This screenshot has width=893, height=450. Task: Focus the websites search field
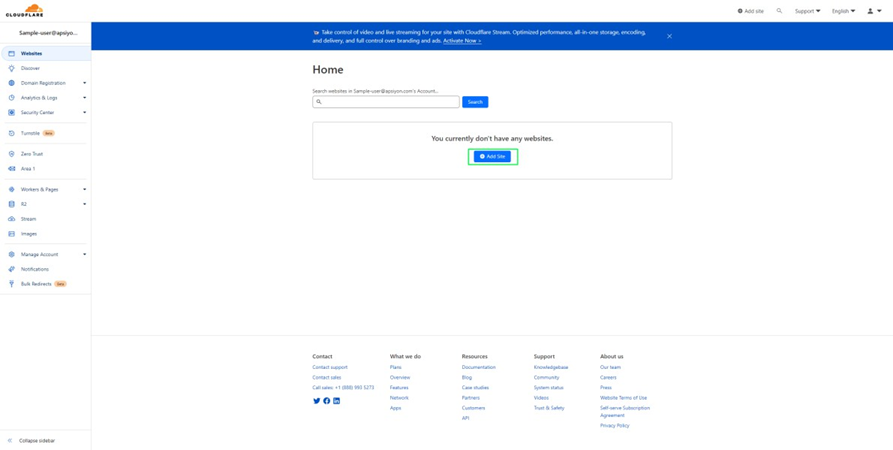click(386, 102)
